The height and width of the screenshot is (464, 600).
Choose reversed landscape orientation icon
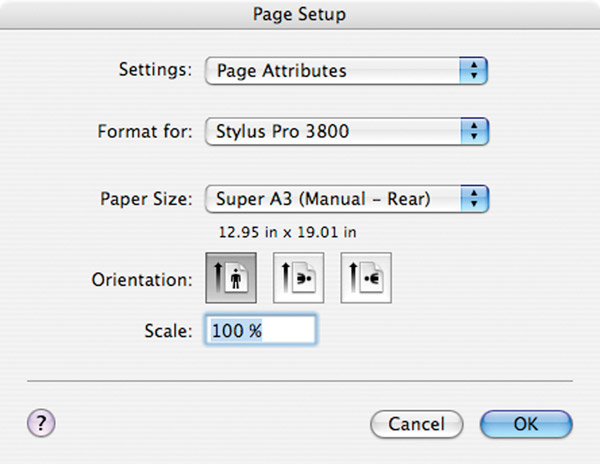coord(366,278)
